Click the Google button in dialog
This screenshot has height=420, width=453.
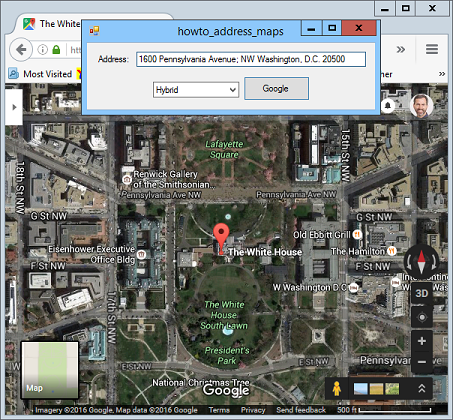[x=276, y=89]
